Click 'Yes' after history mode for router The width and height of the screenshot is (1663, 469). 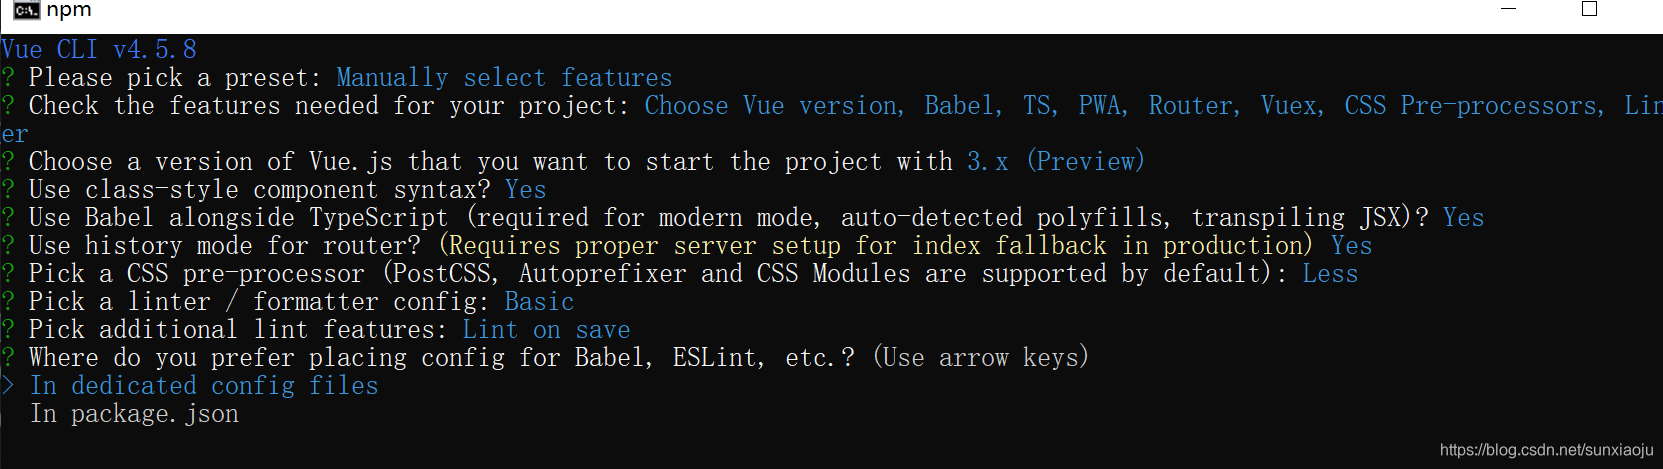tap(1351, 246)
